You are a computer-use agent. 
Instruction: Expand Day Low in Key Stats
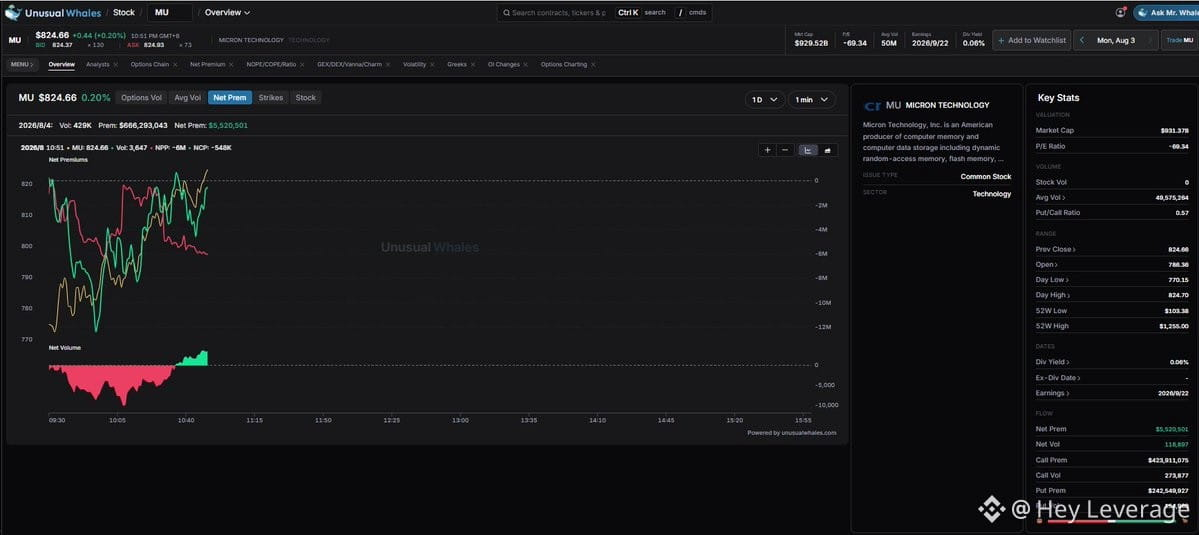[x=1052, y=280]
